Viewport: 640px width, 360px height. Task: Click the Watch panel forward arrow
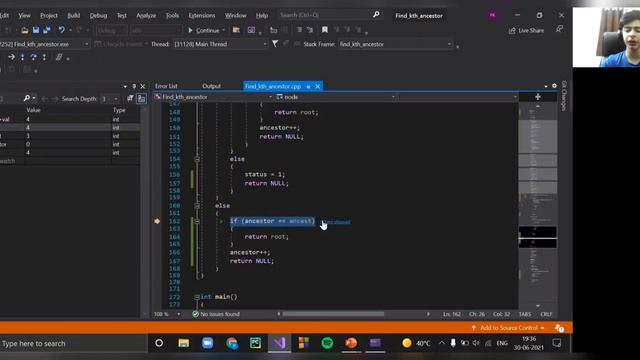55,99
